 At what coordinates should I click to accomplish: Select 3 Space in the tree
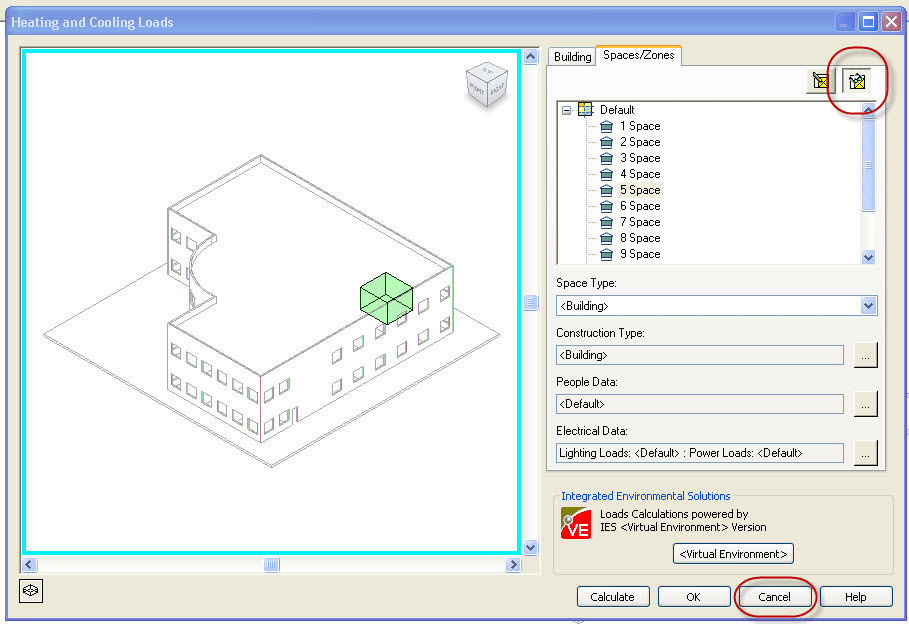click(x=640, y=158)
